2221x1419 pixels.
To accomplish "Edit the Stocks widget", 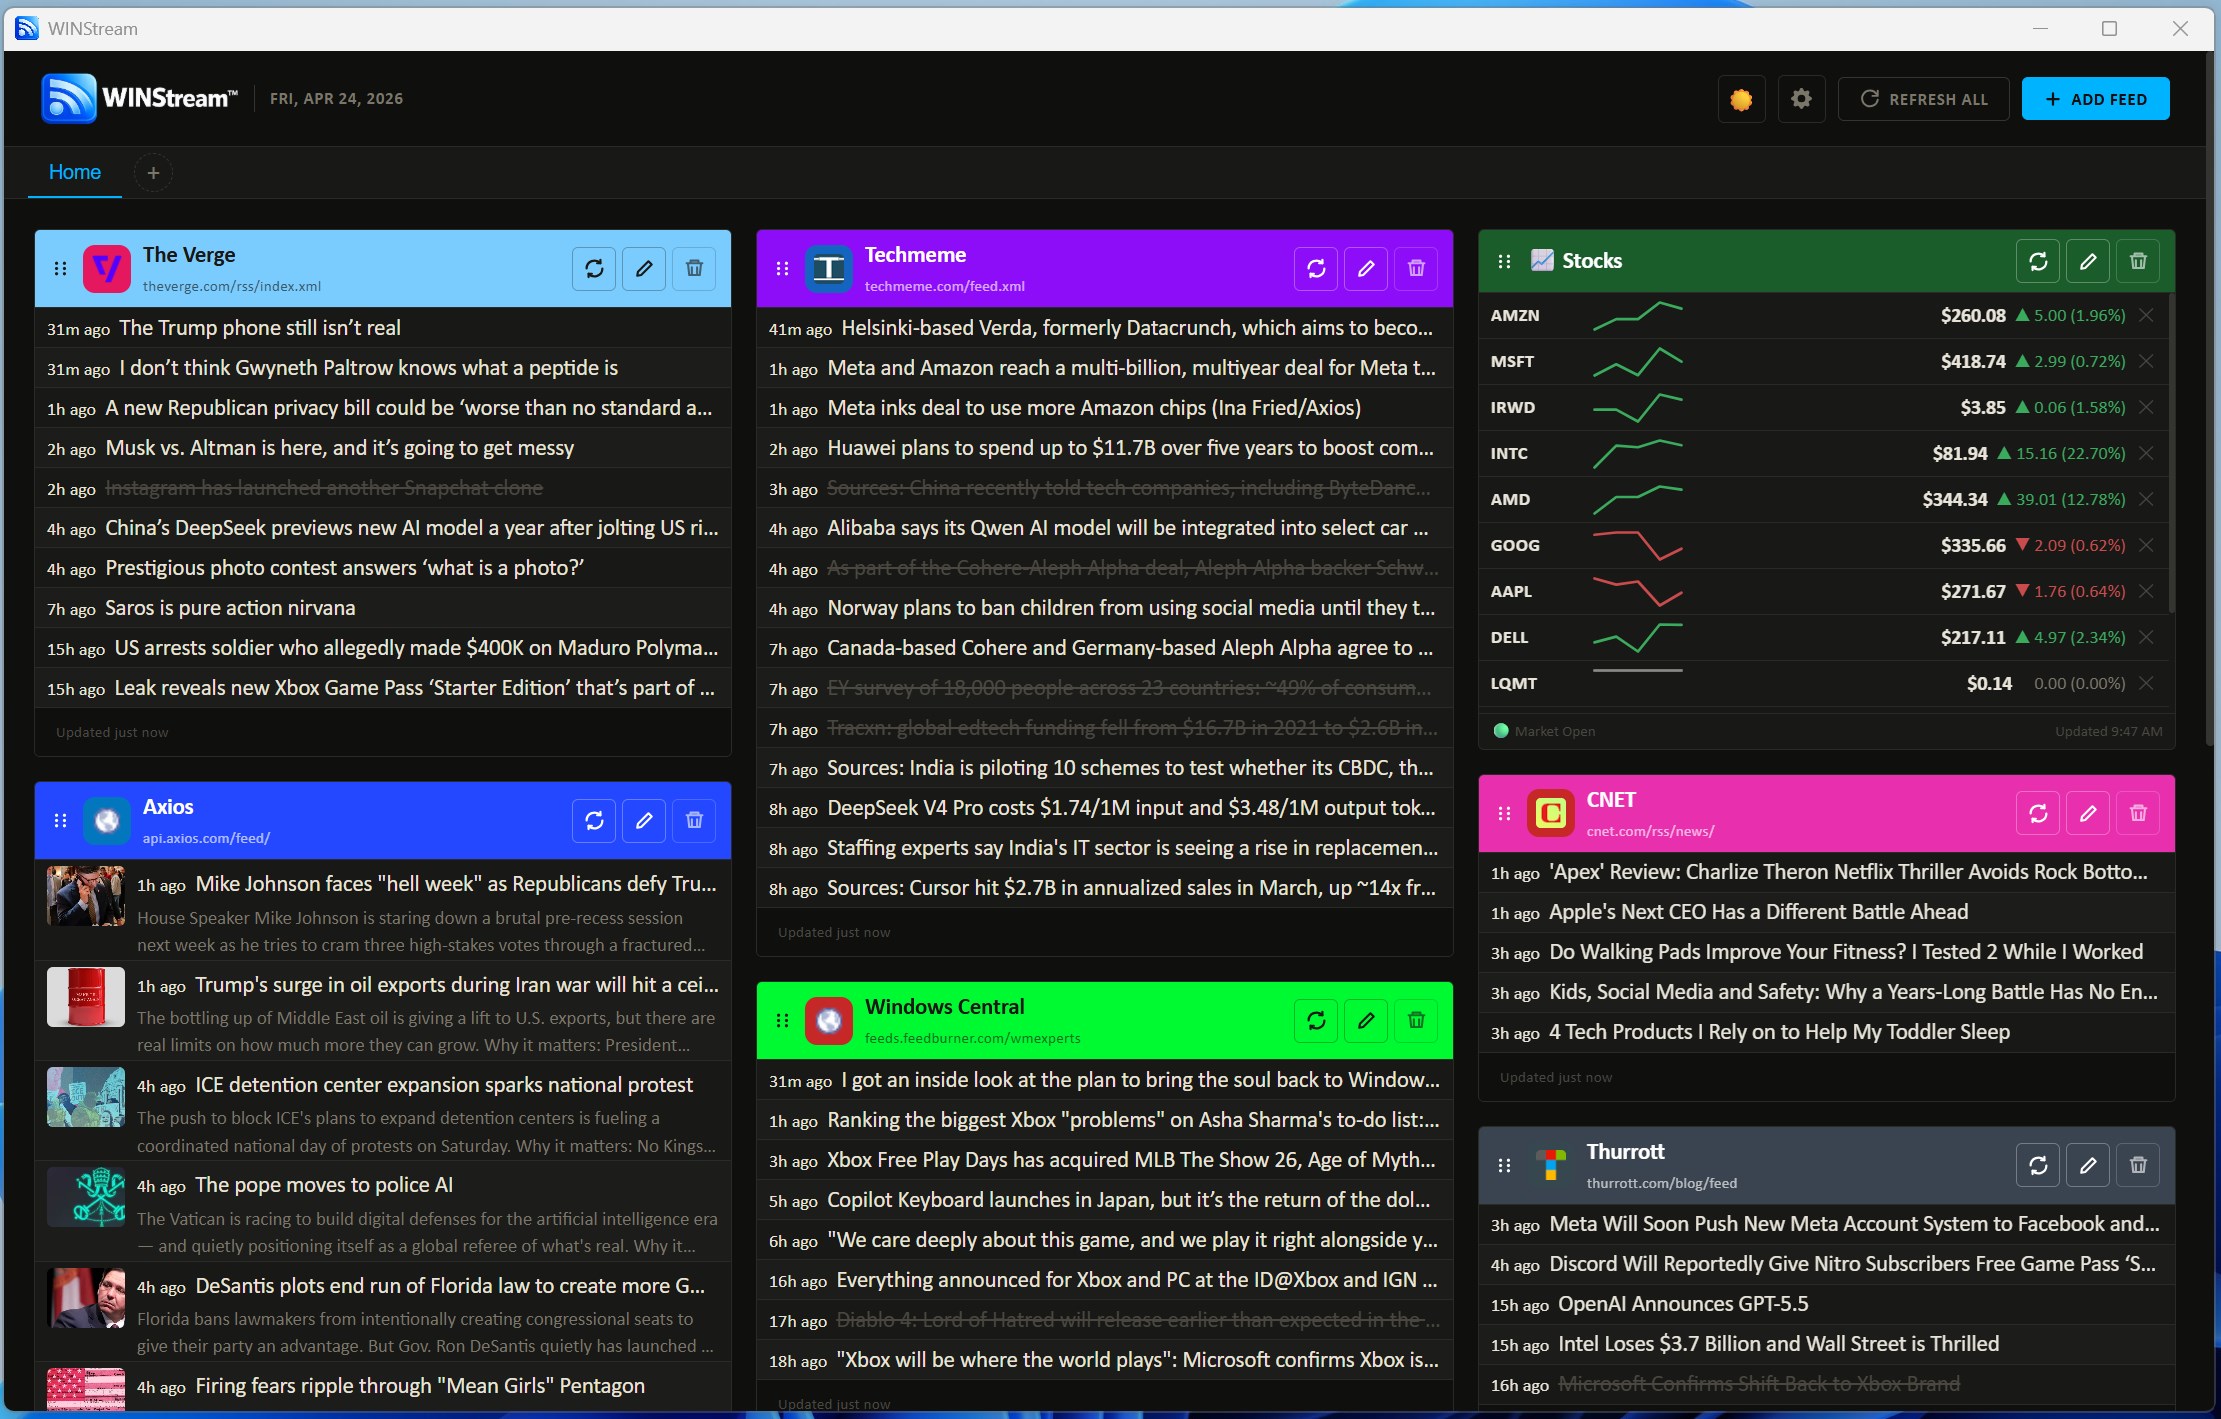I will click(2088, 261).
